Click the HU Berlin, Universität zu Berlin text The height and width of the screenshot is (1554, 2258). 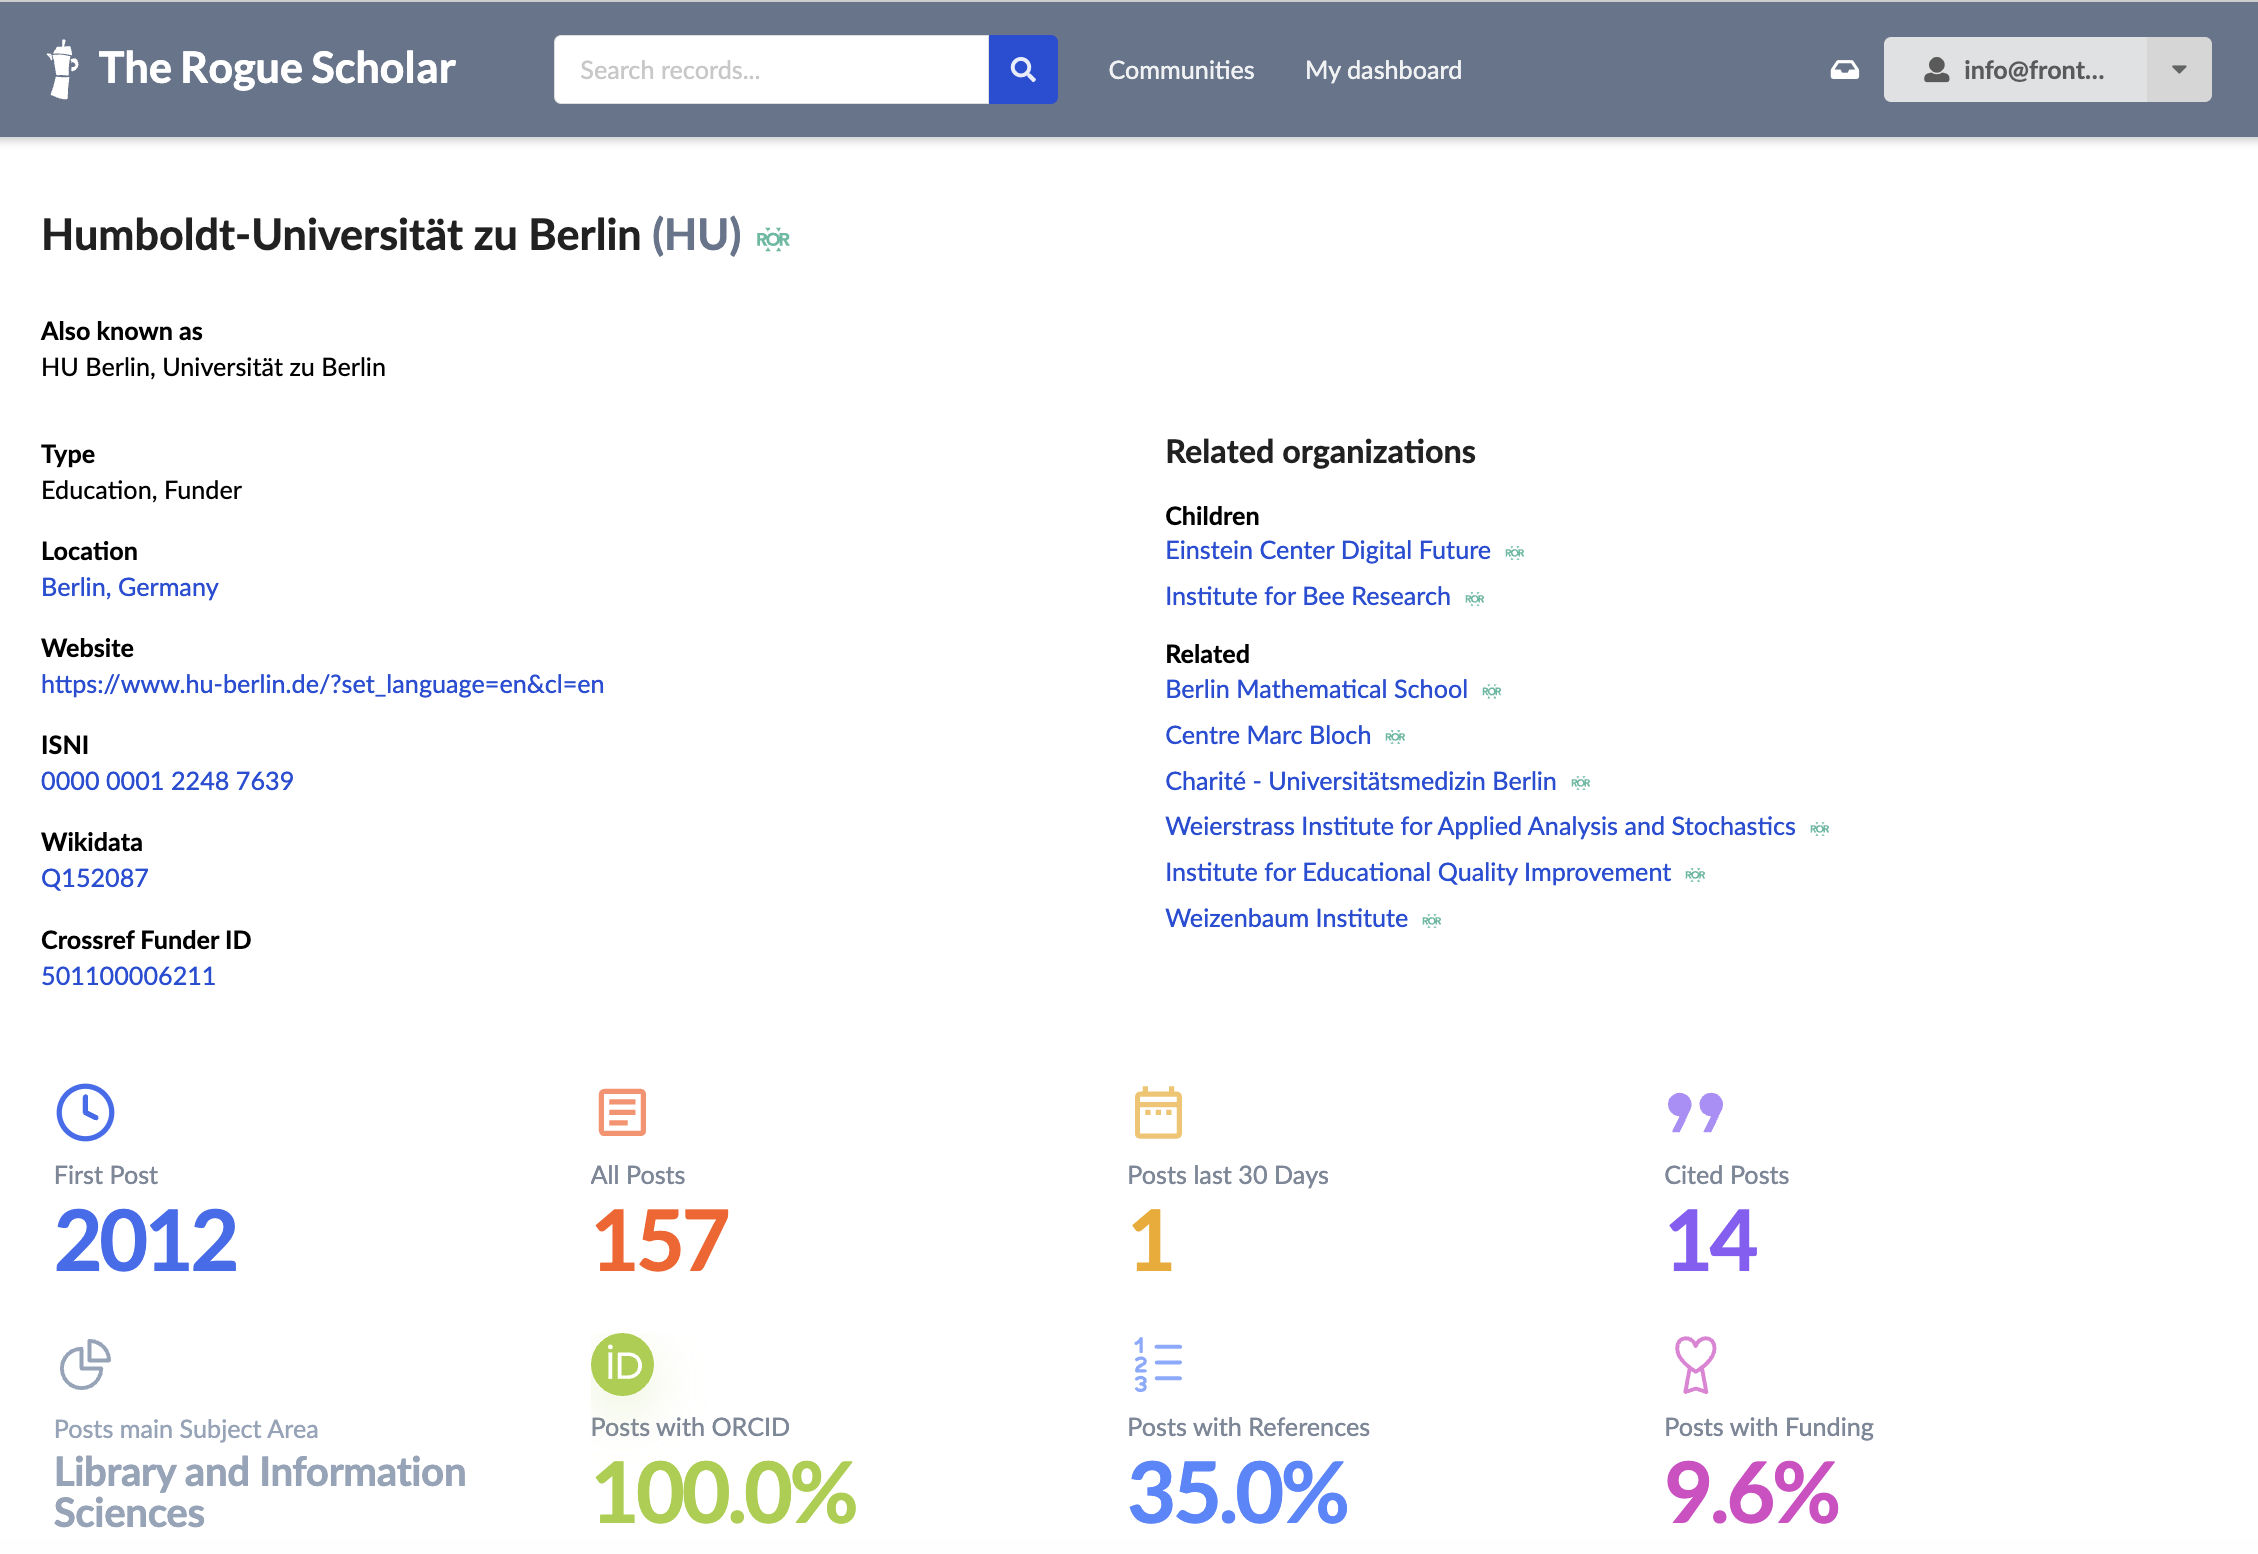pos(213,367)
